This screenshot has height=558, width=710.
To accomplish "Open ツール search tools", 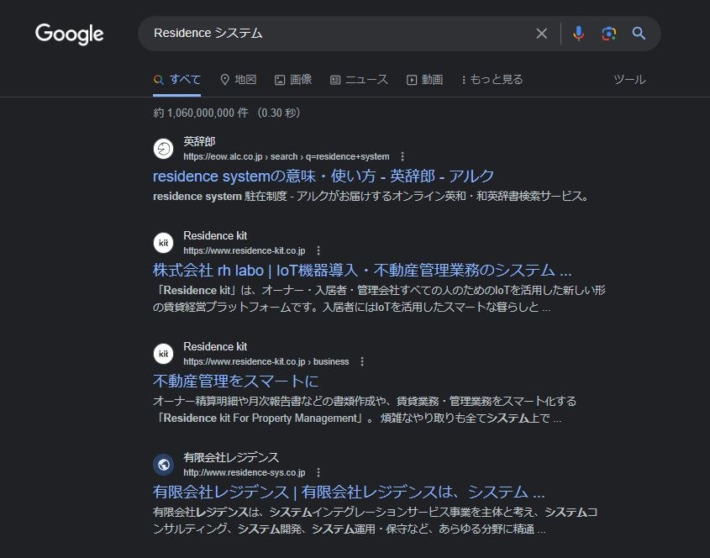I will (629, 80).
